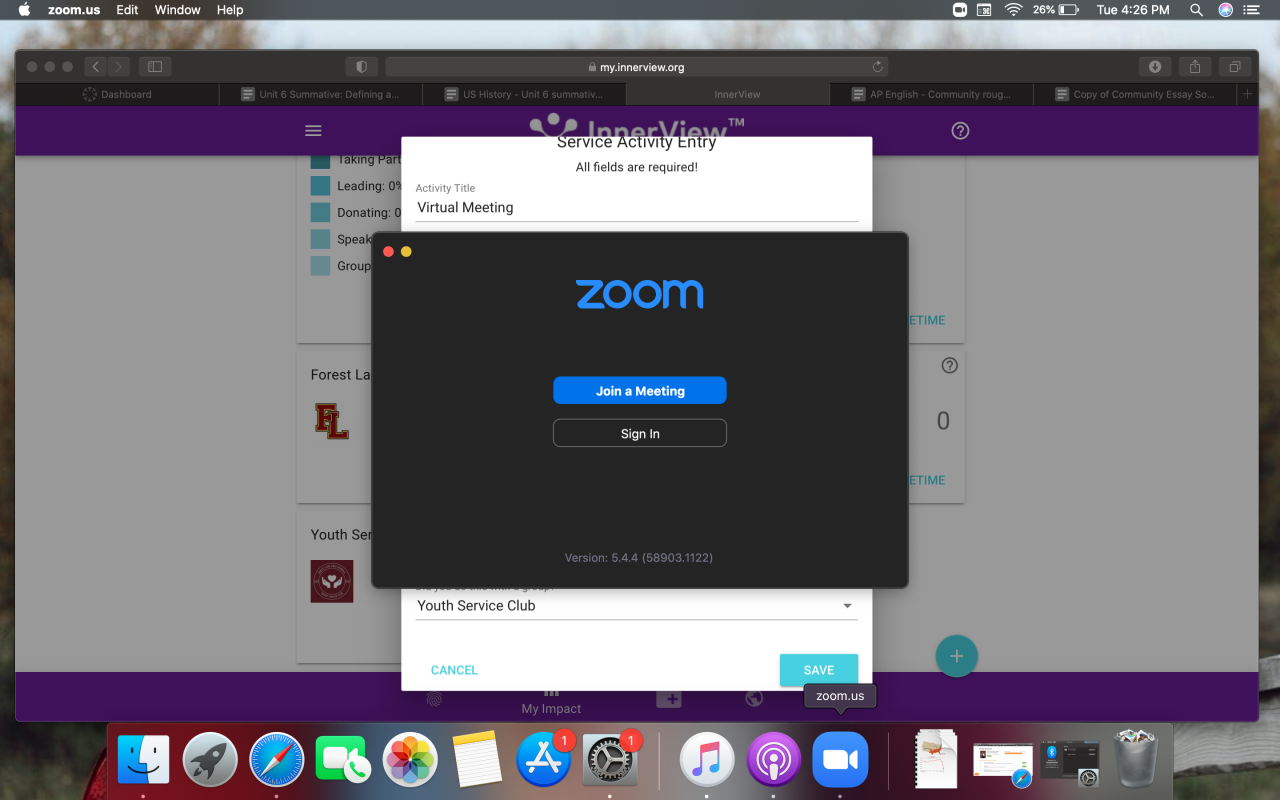Close the Zoom window with the red button
Viewport: 1280px width, 800px height.
pyautogui.click(x=388, y=251)
